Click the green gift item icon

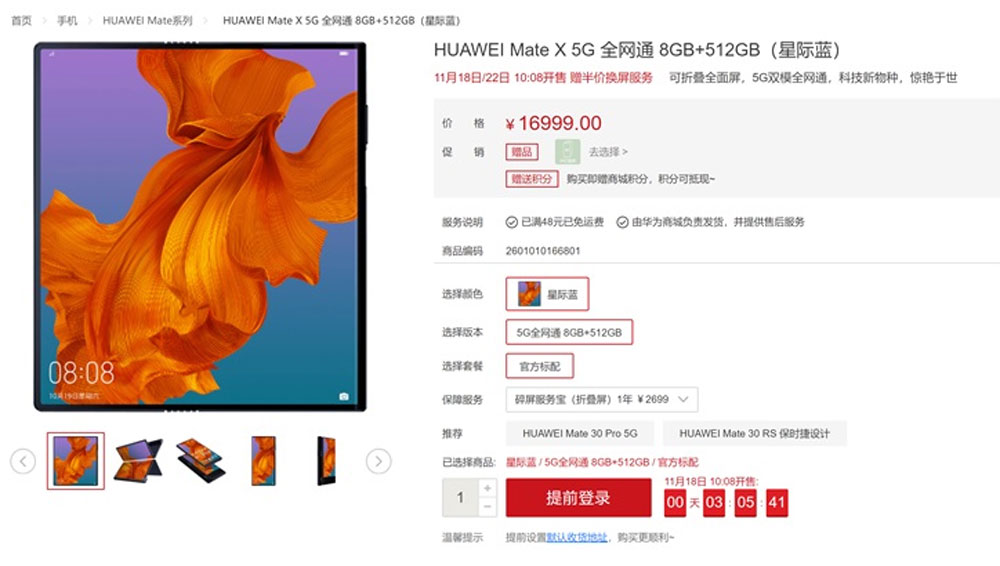click(x=567, y=152)
